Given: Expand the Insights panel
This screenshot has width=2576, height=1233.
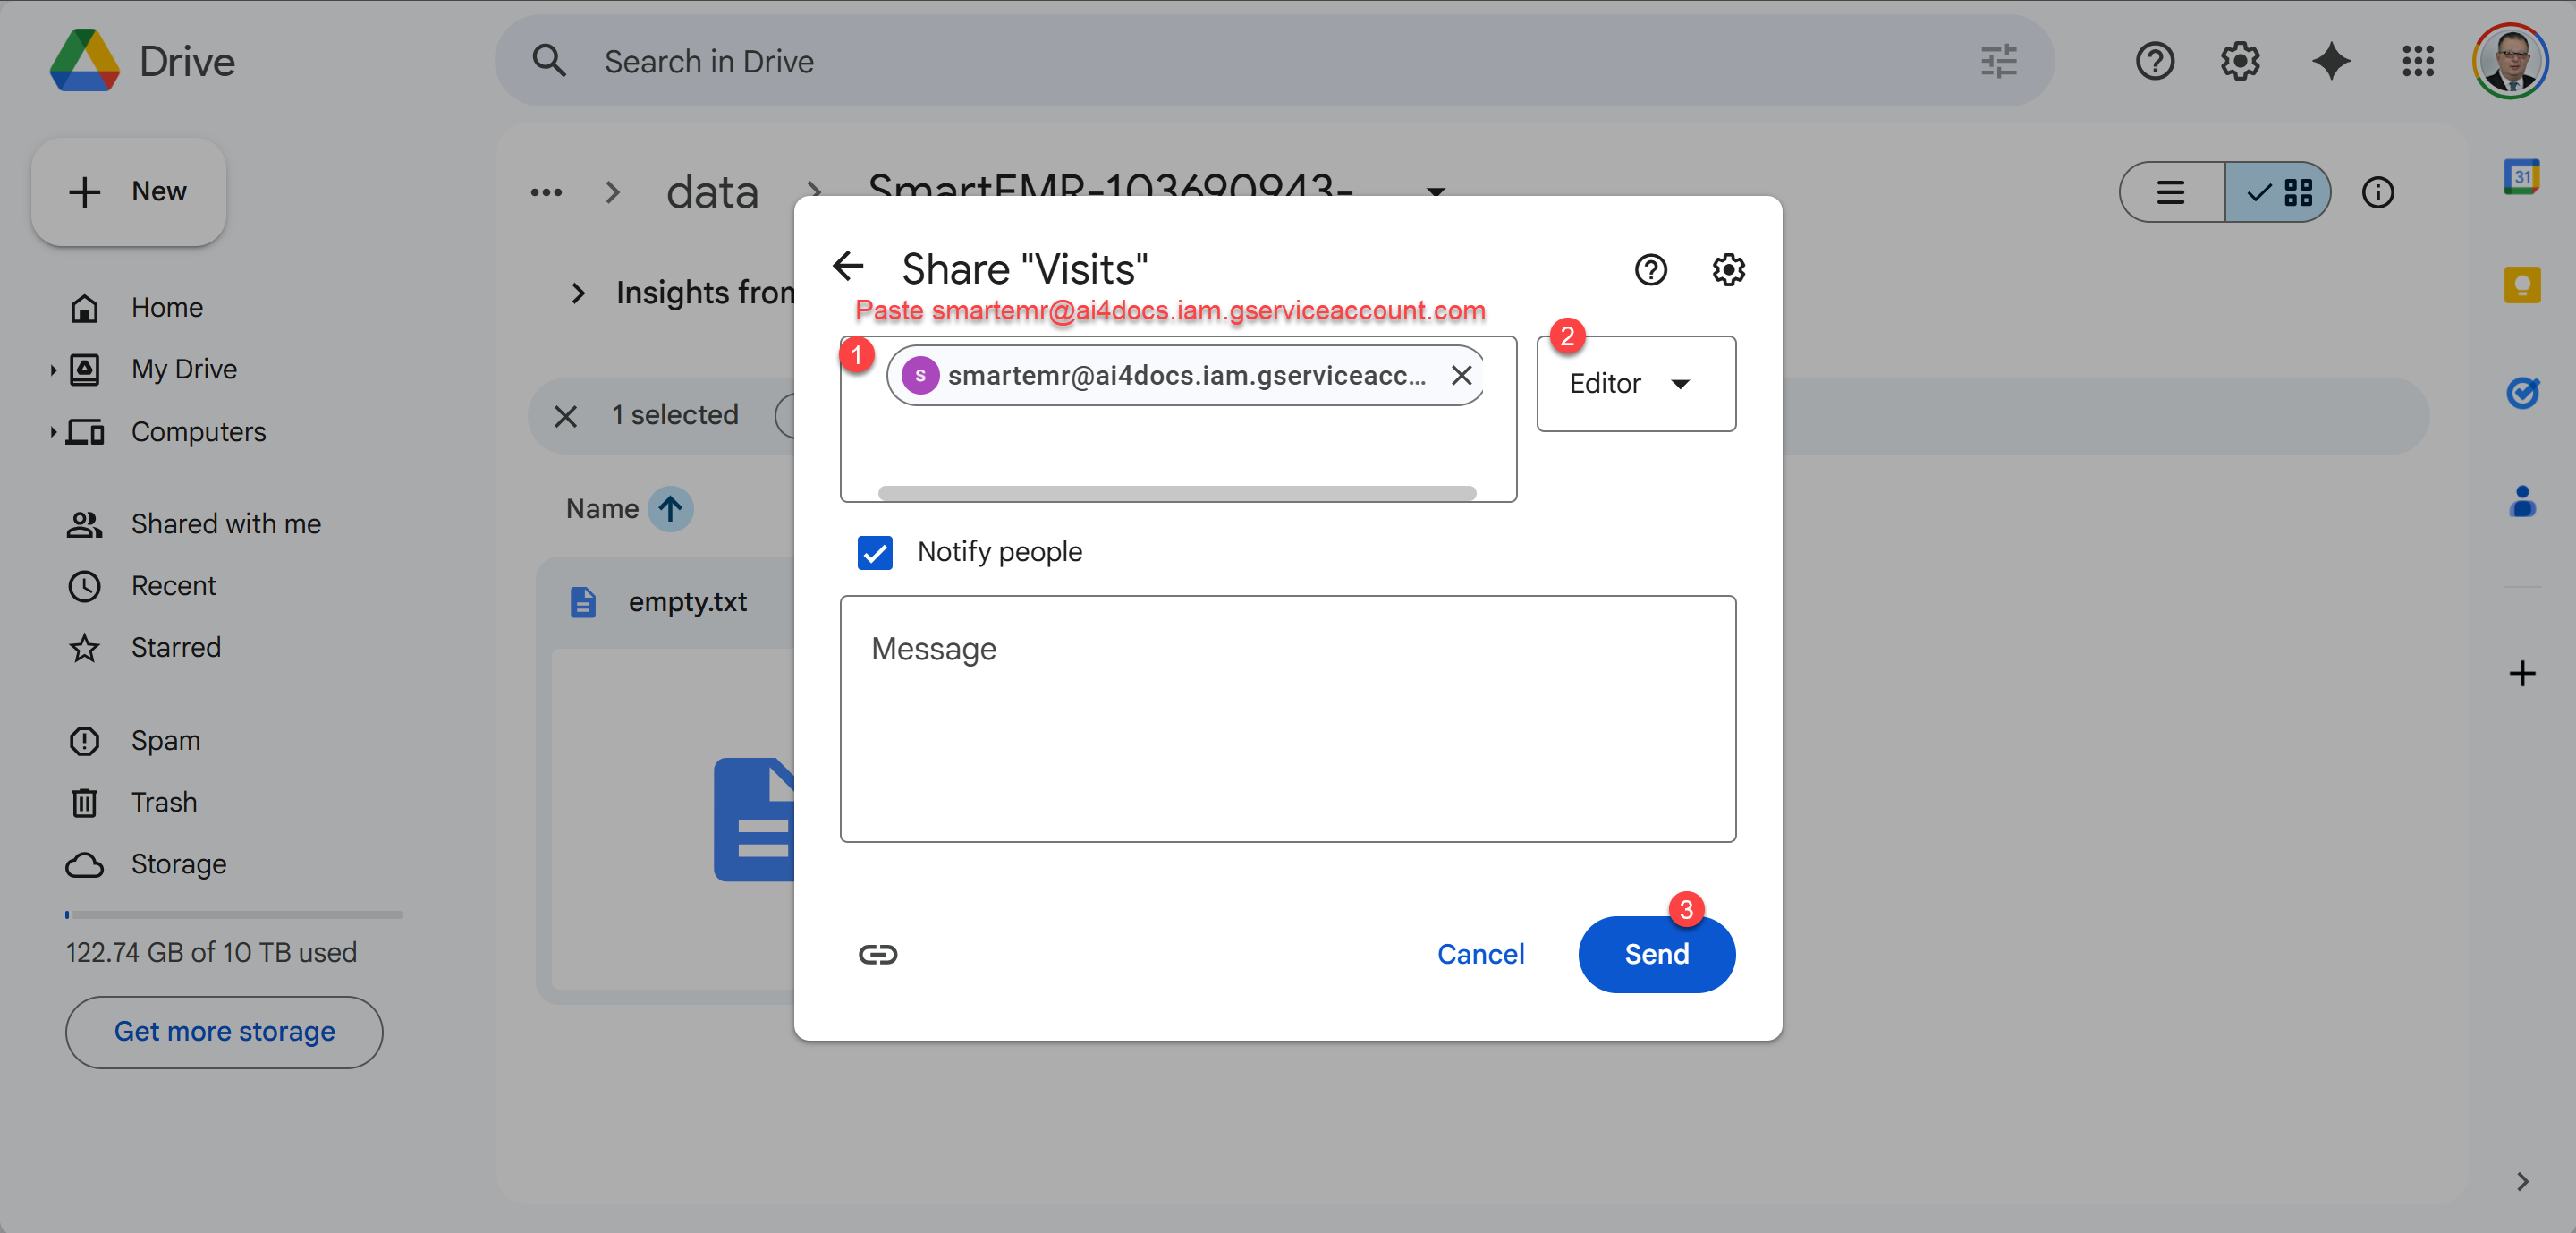Looking at the screenshot, I should tap(578, 292).
